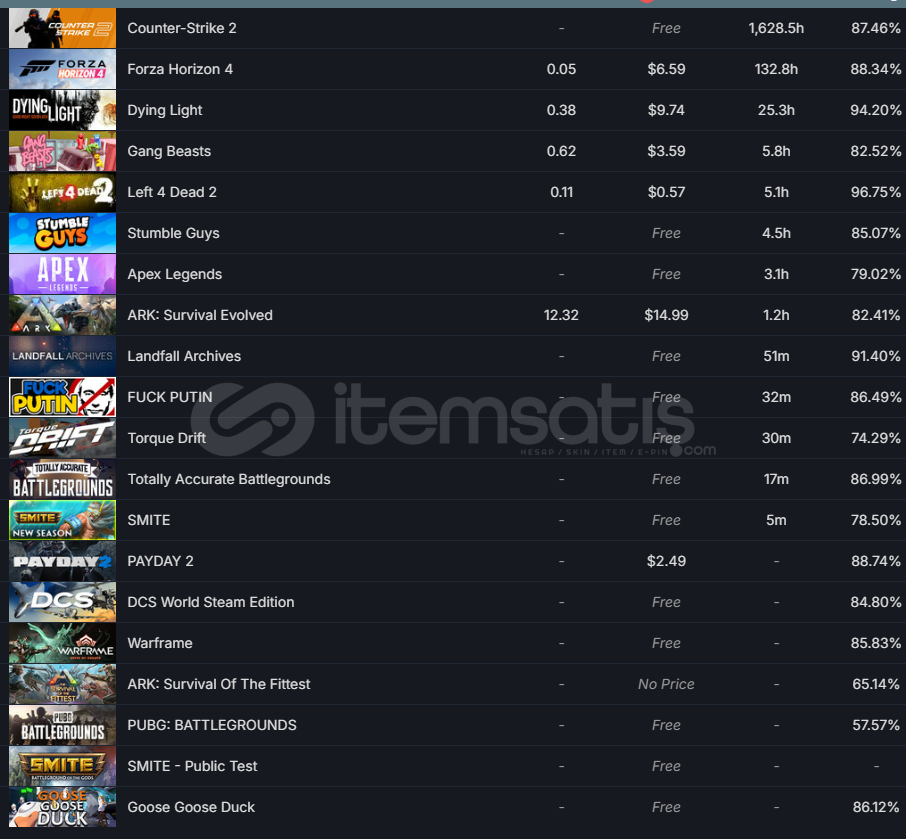Select the 0.62 value in Gang Beasts row
906x839 pixels.
(561, 151)
